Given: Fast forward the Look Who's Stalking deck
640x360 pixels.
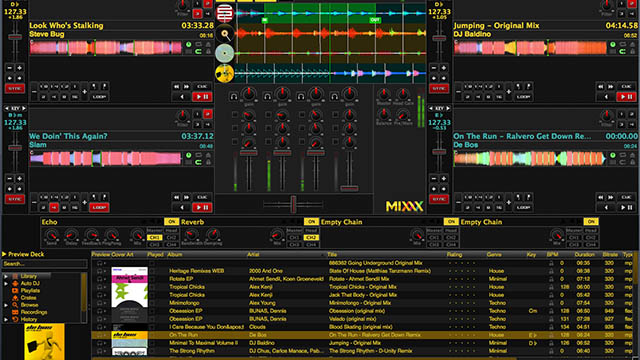Looking at the screenshot, I should pos(186,87).
